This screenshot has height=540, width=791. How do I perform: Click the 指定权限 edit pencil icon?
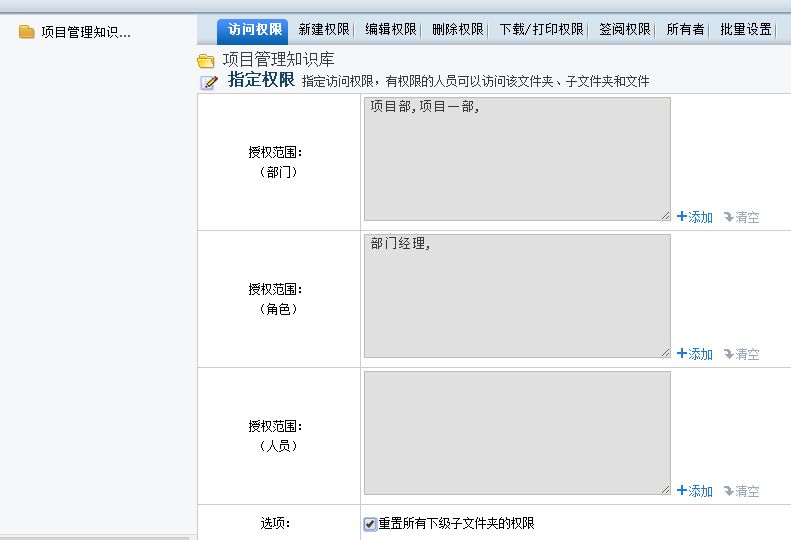click(209, 82)
